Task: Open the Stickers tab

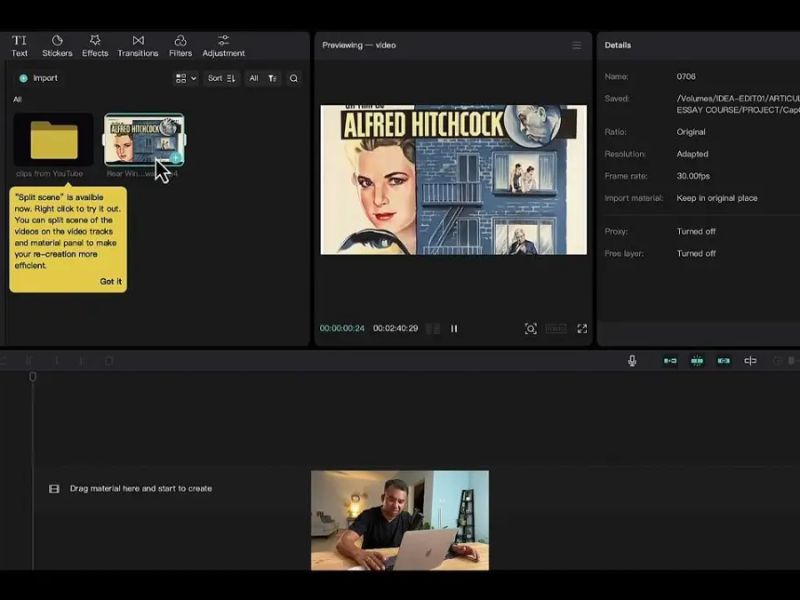Action: coord(57,46)
